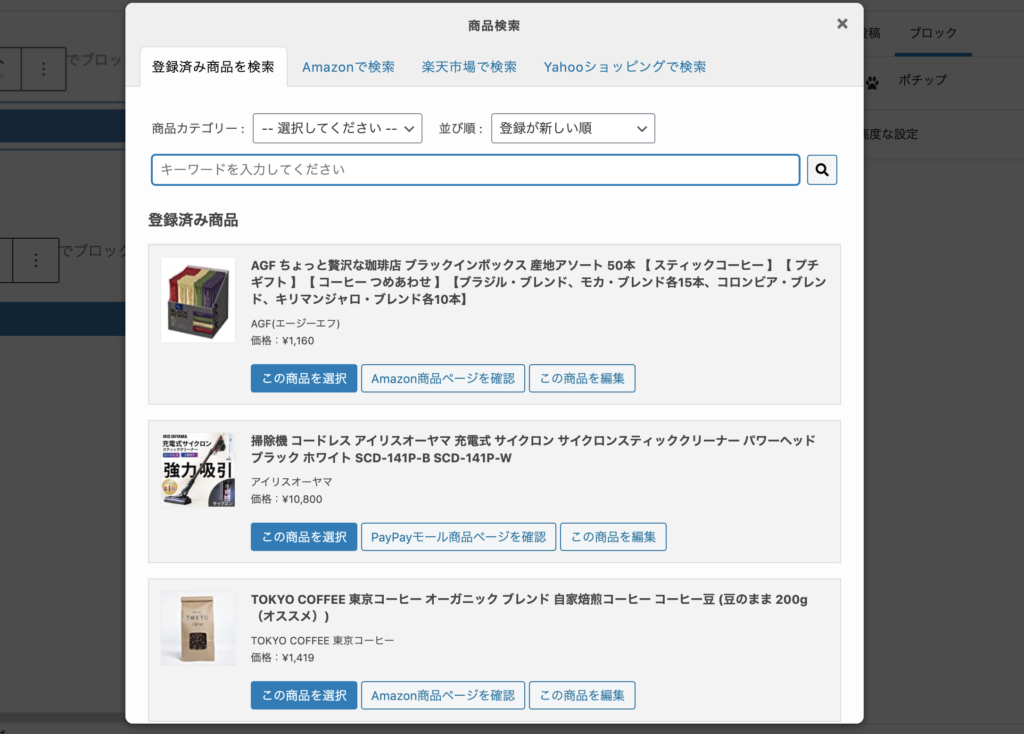Select the Iris Ohyama vacuum cleaner product
This screenshot has width=1024, height=734.
[x=304, y=537]
